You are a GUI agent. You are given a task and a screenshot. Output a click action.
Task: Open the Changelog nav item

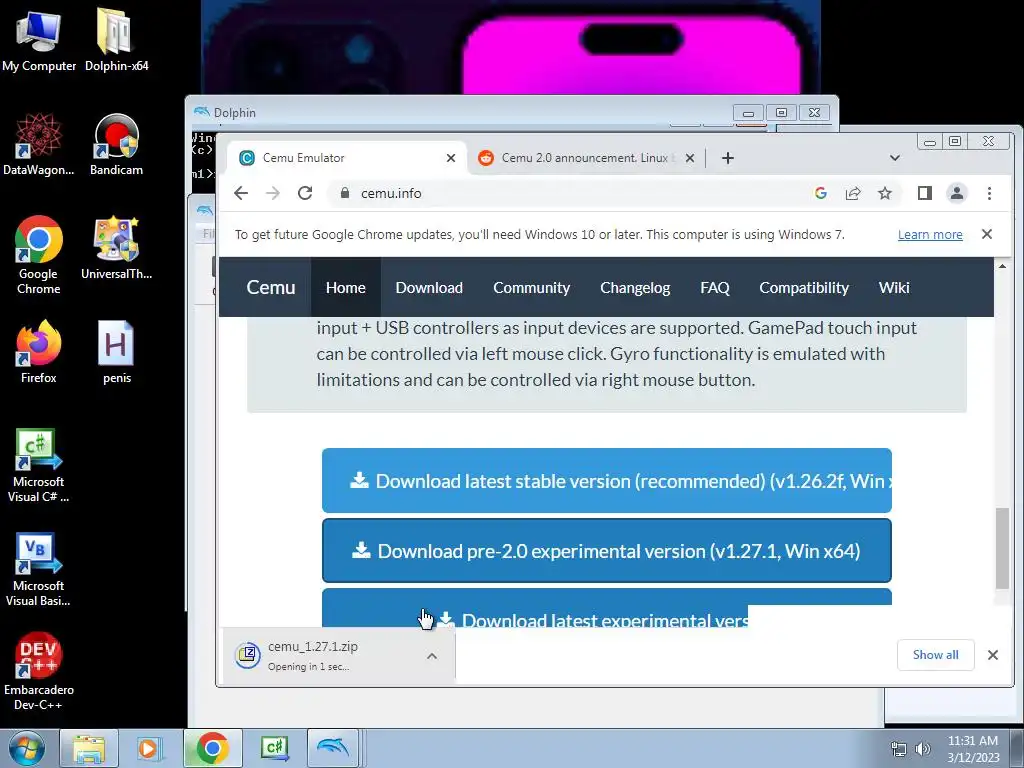pyautogui.click(x=635, y=287)
